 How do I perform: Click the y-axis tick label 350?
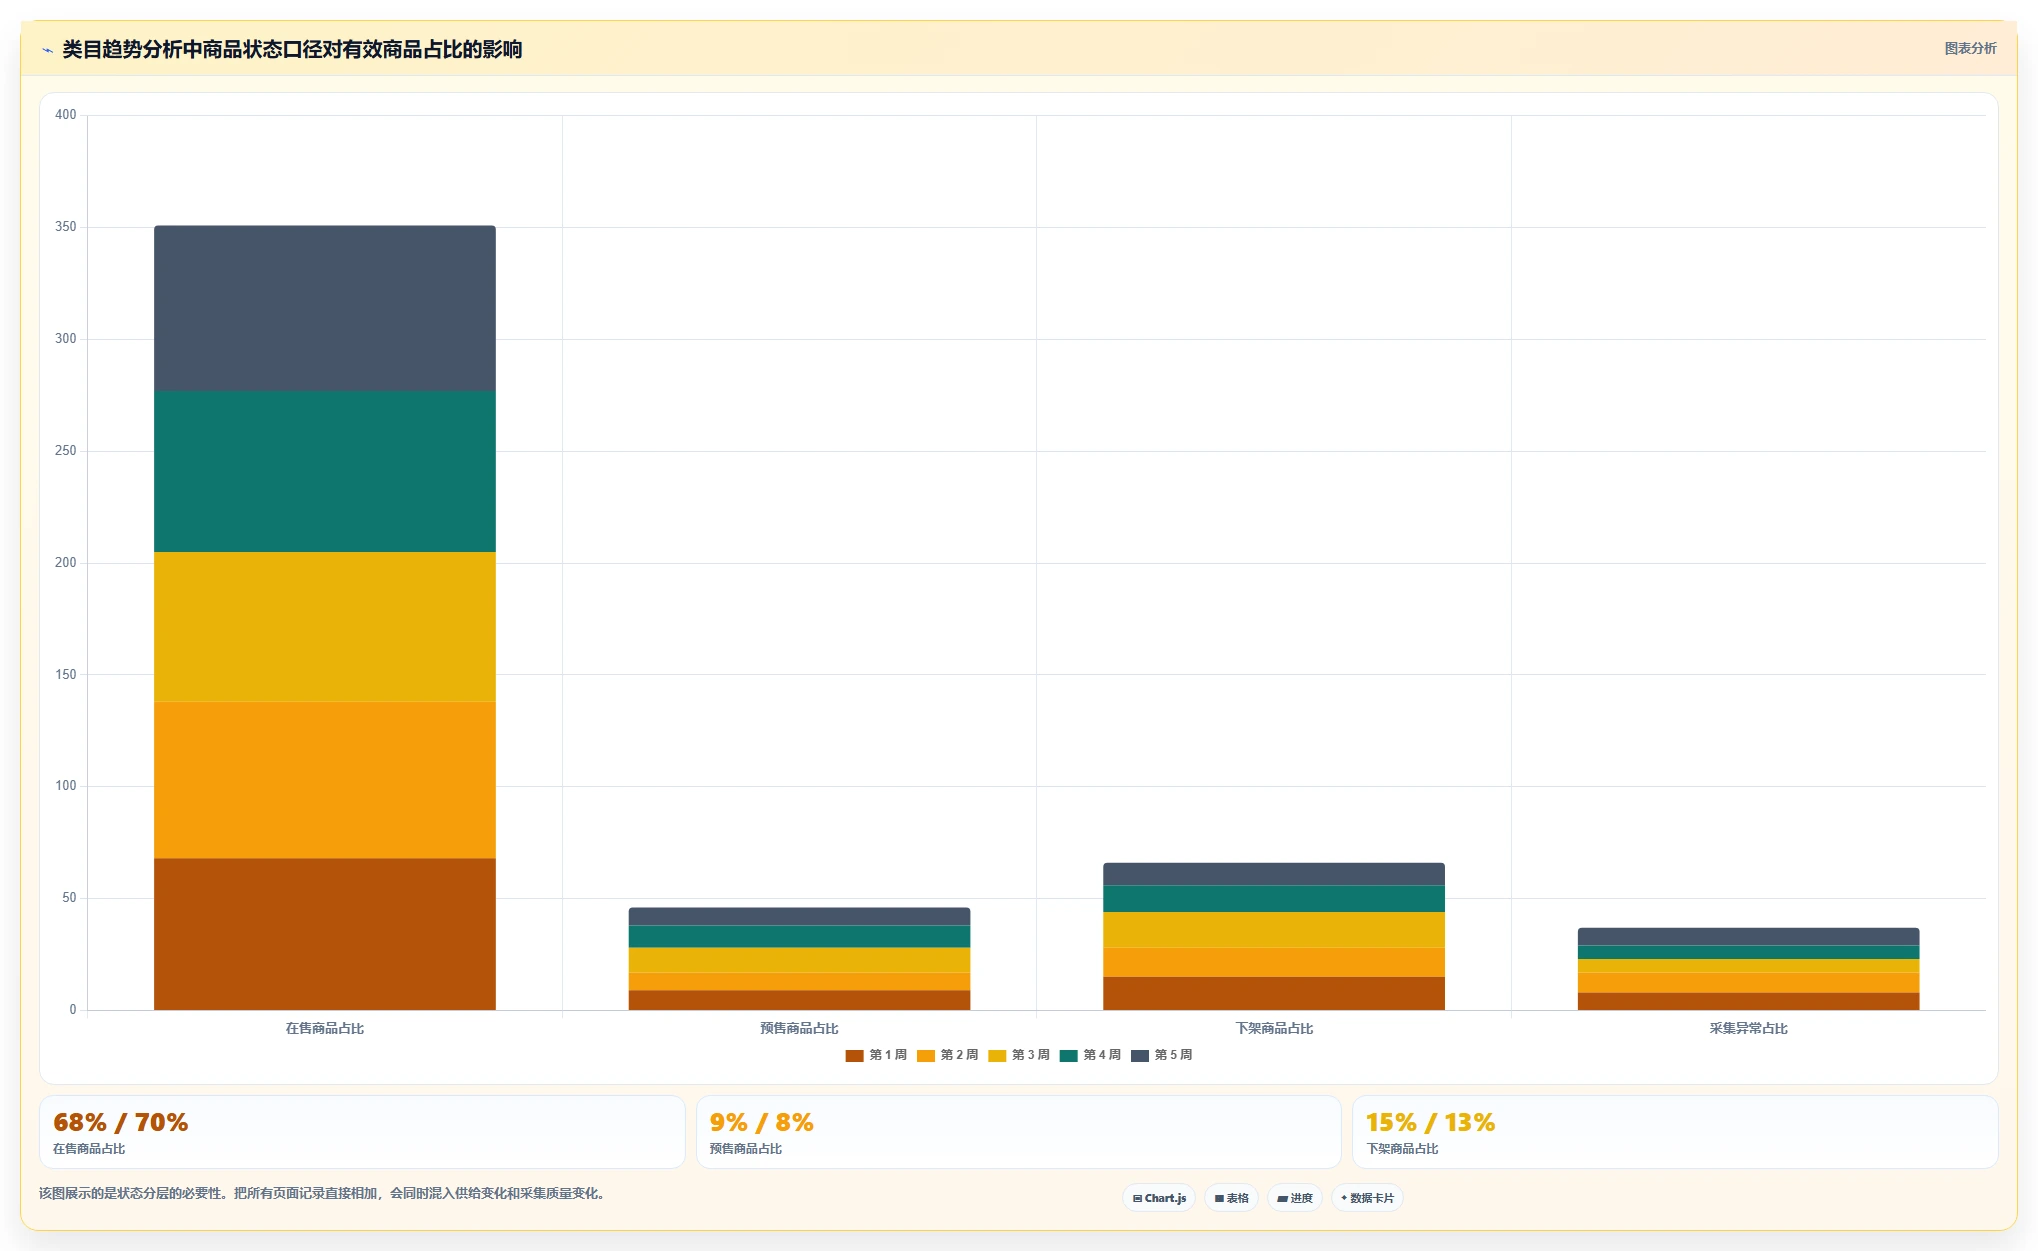tap(66, 227)
